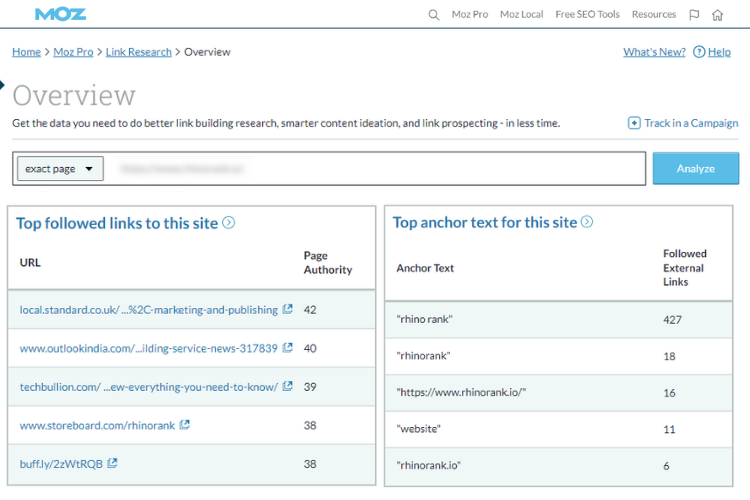Click the Track in a Campaign plus icon
This screenshot has width=750, height=500.
634,123
